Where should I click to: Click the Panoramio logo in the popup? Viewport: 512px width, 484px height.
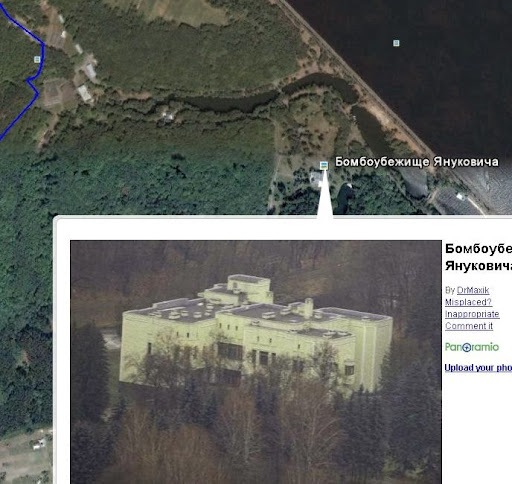pos(472,347)
